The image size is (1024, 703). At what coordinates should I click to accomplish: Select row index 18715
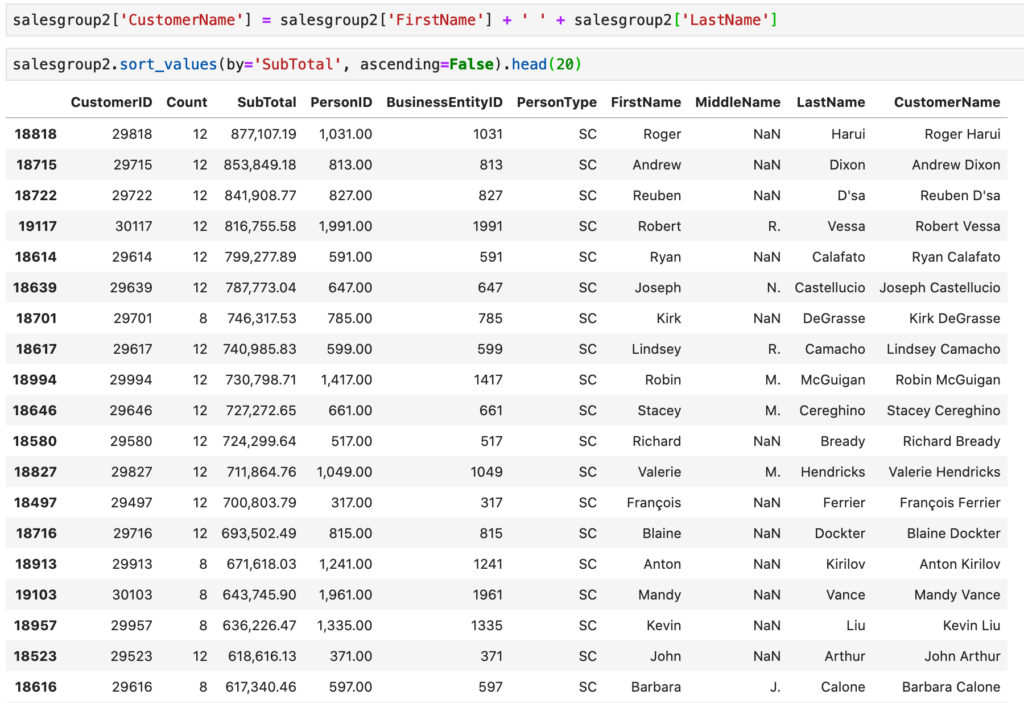36,165
